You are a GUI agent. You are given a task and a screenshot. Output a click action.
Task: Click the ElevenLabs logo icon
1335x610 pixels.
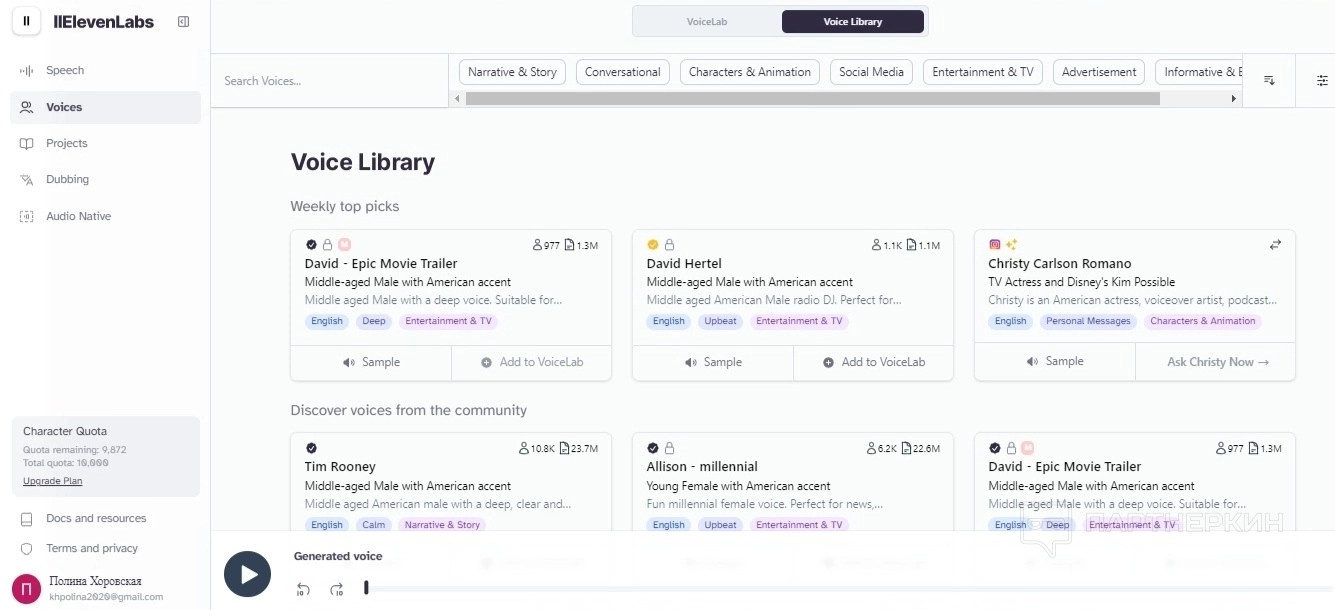(x=27, y=21)
